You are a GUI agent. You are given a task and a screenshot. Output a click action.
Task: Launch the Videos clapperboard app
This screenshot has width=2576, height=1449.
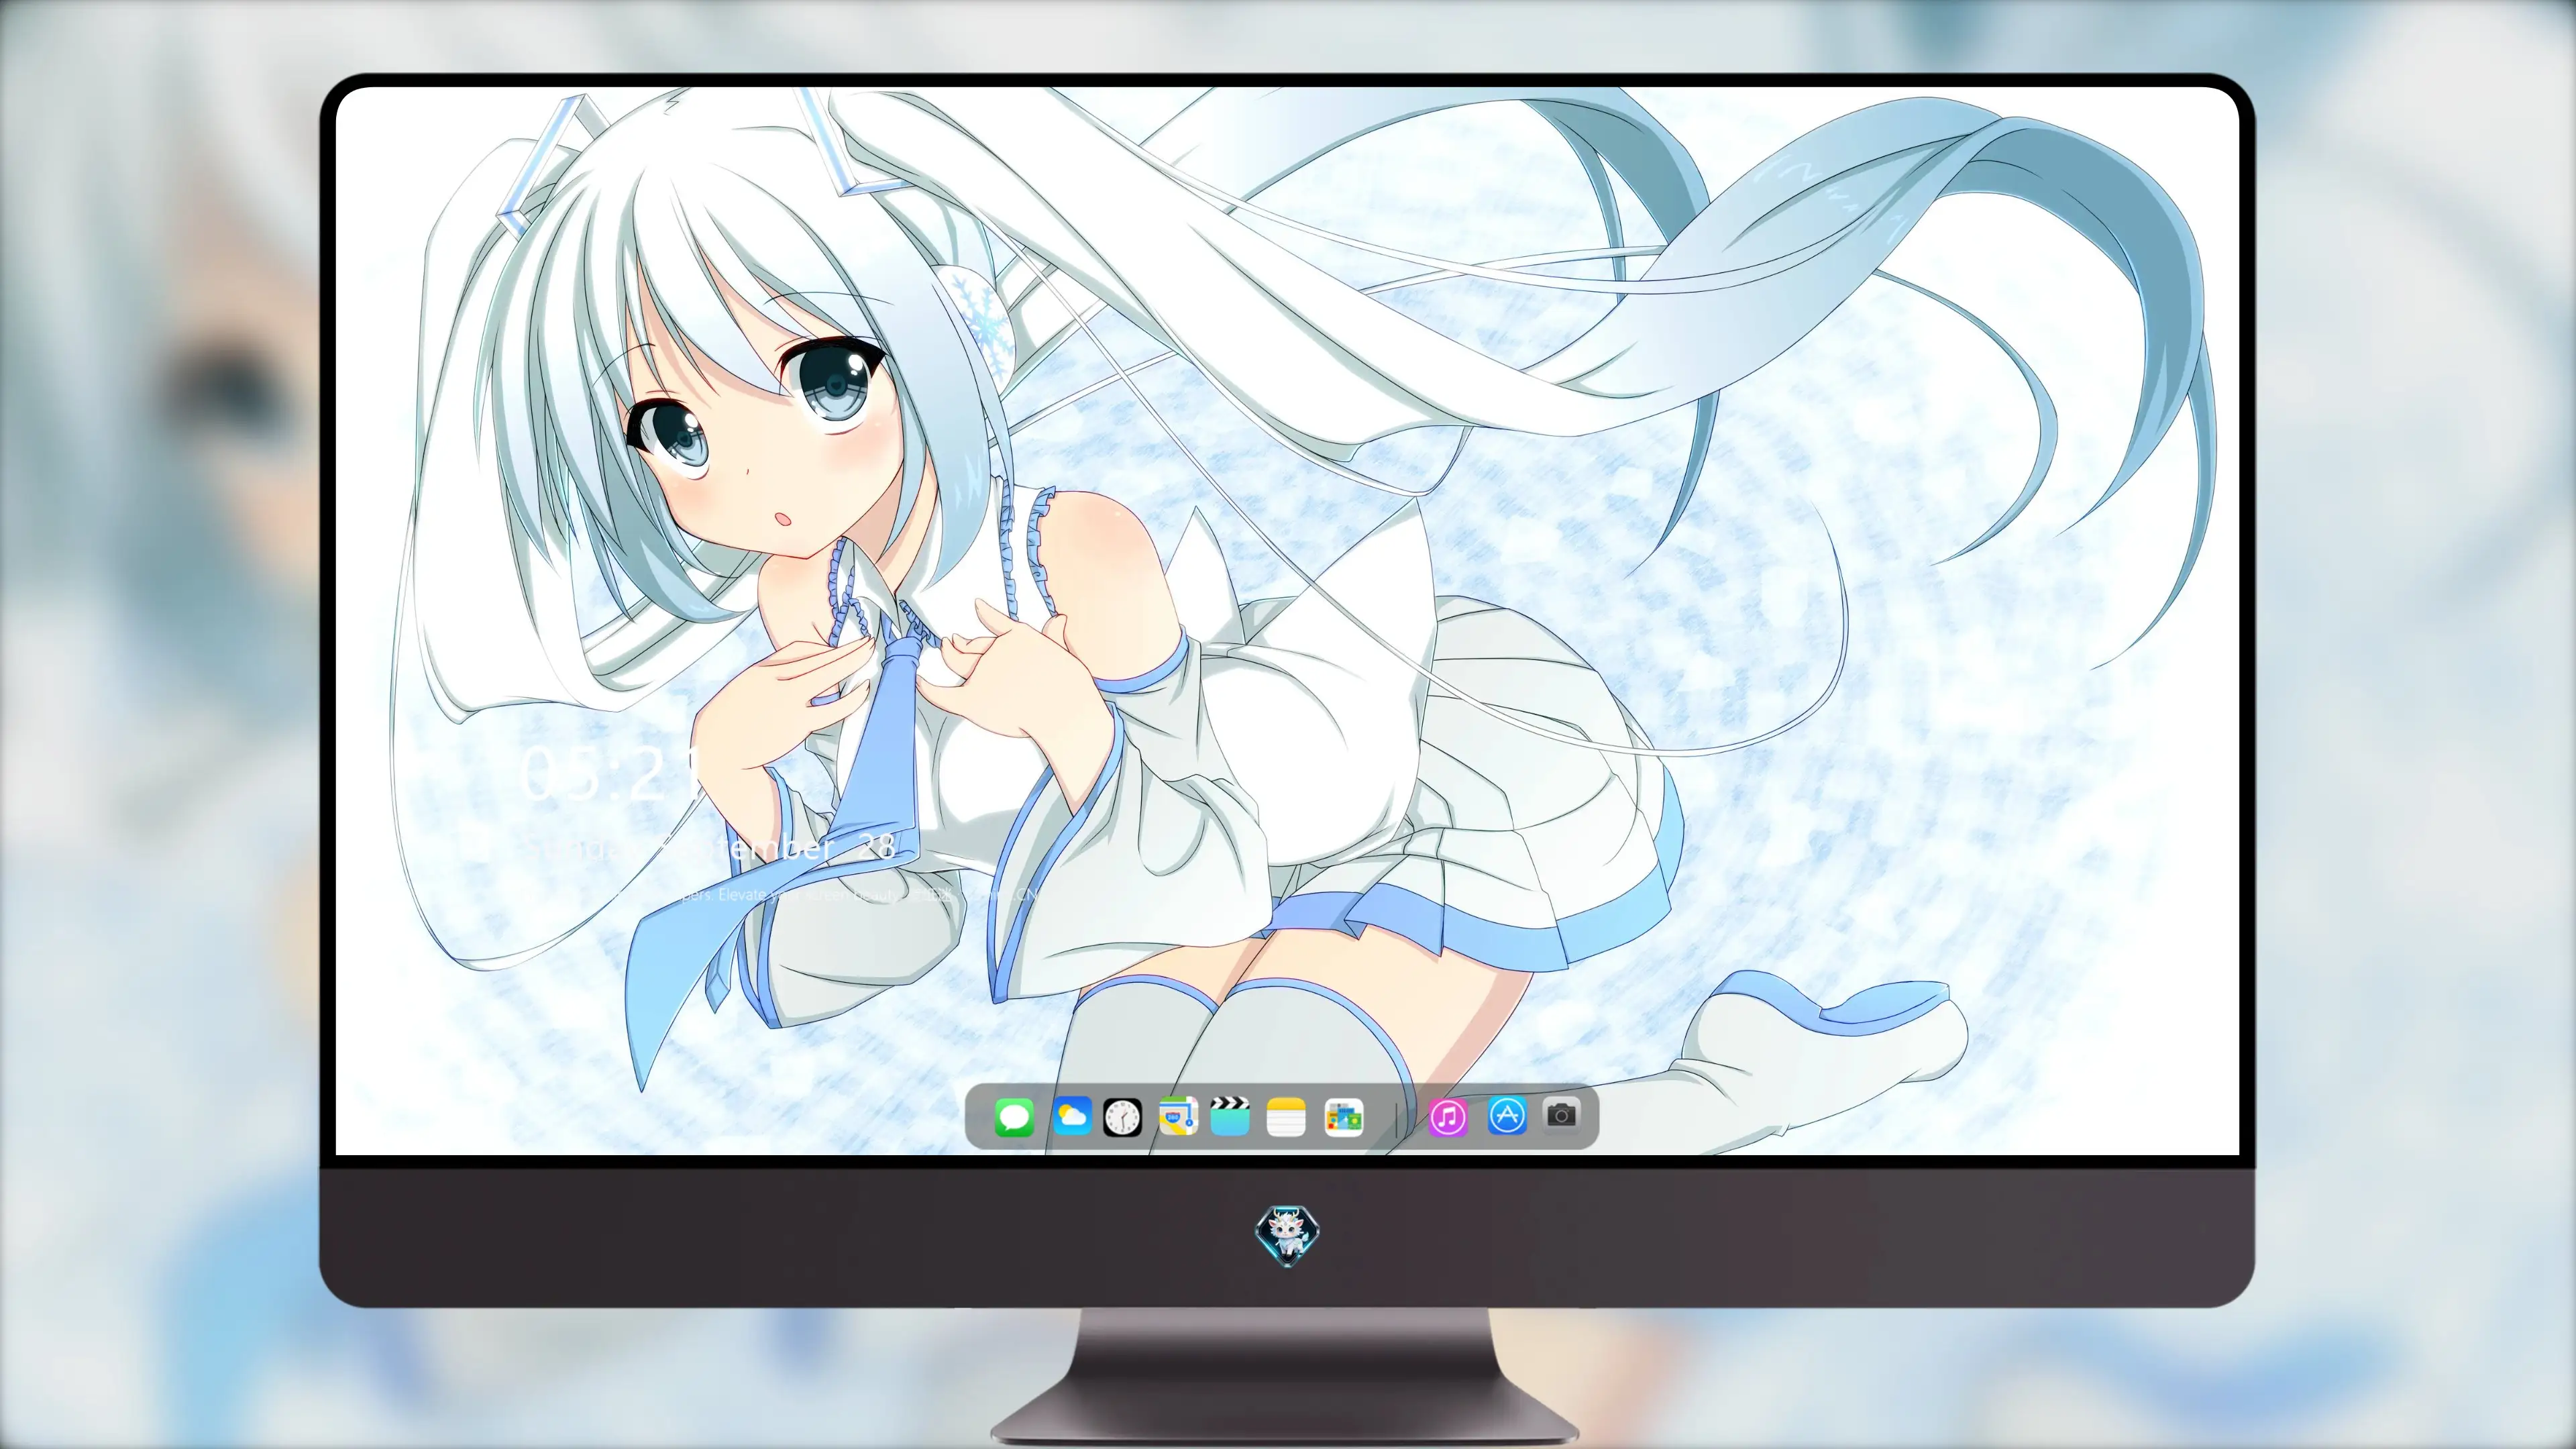pos(1230,1117)
